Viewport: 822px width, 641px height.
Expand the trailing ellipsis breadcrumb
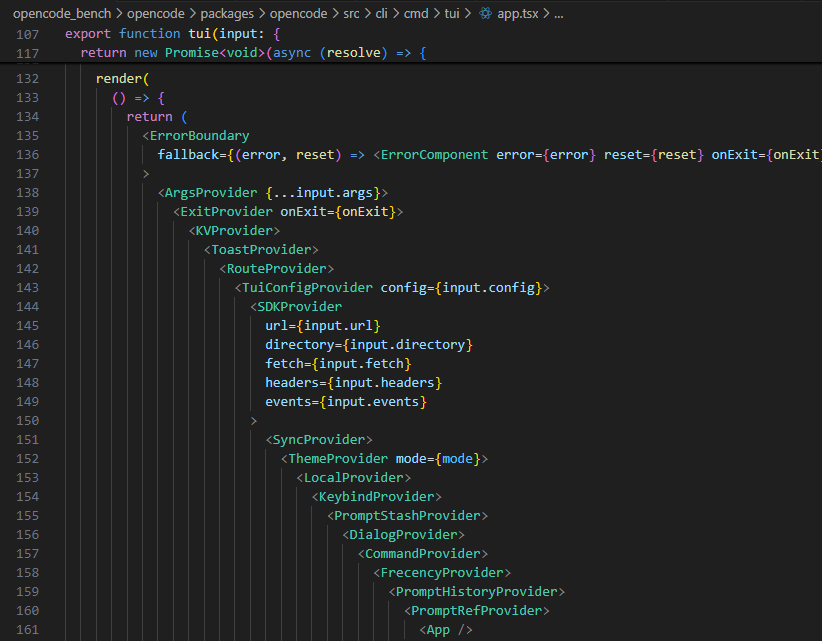pyautogui.click(x=559, y=15)
